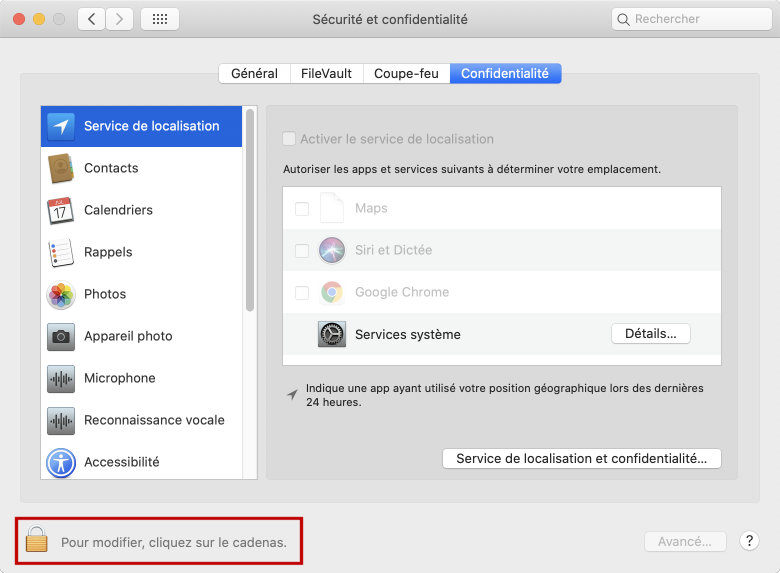Select Microphone in the privacy list
The height and width of the screenshot is (573, 780).
tap(141, 378)
